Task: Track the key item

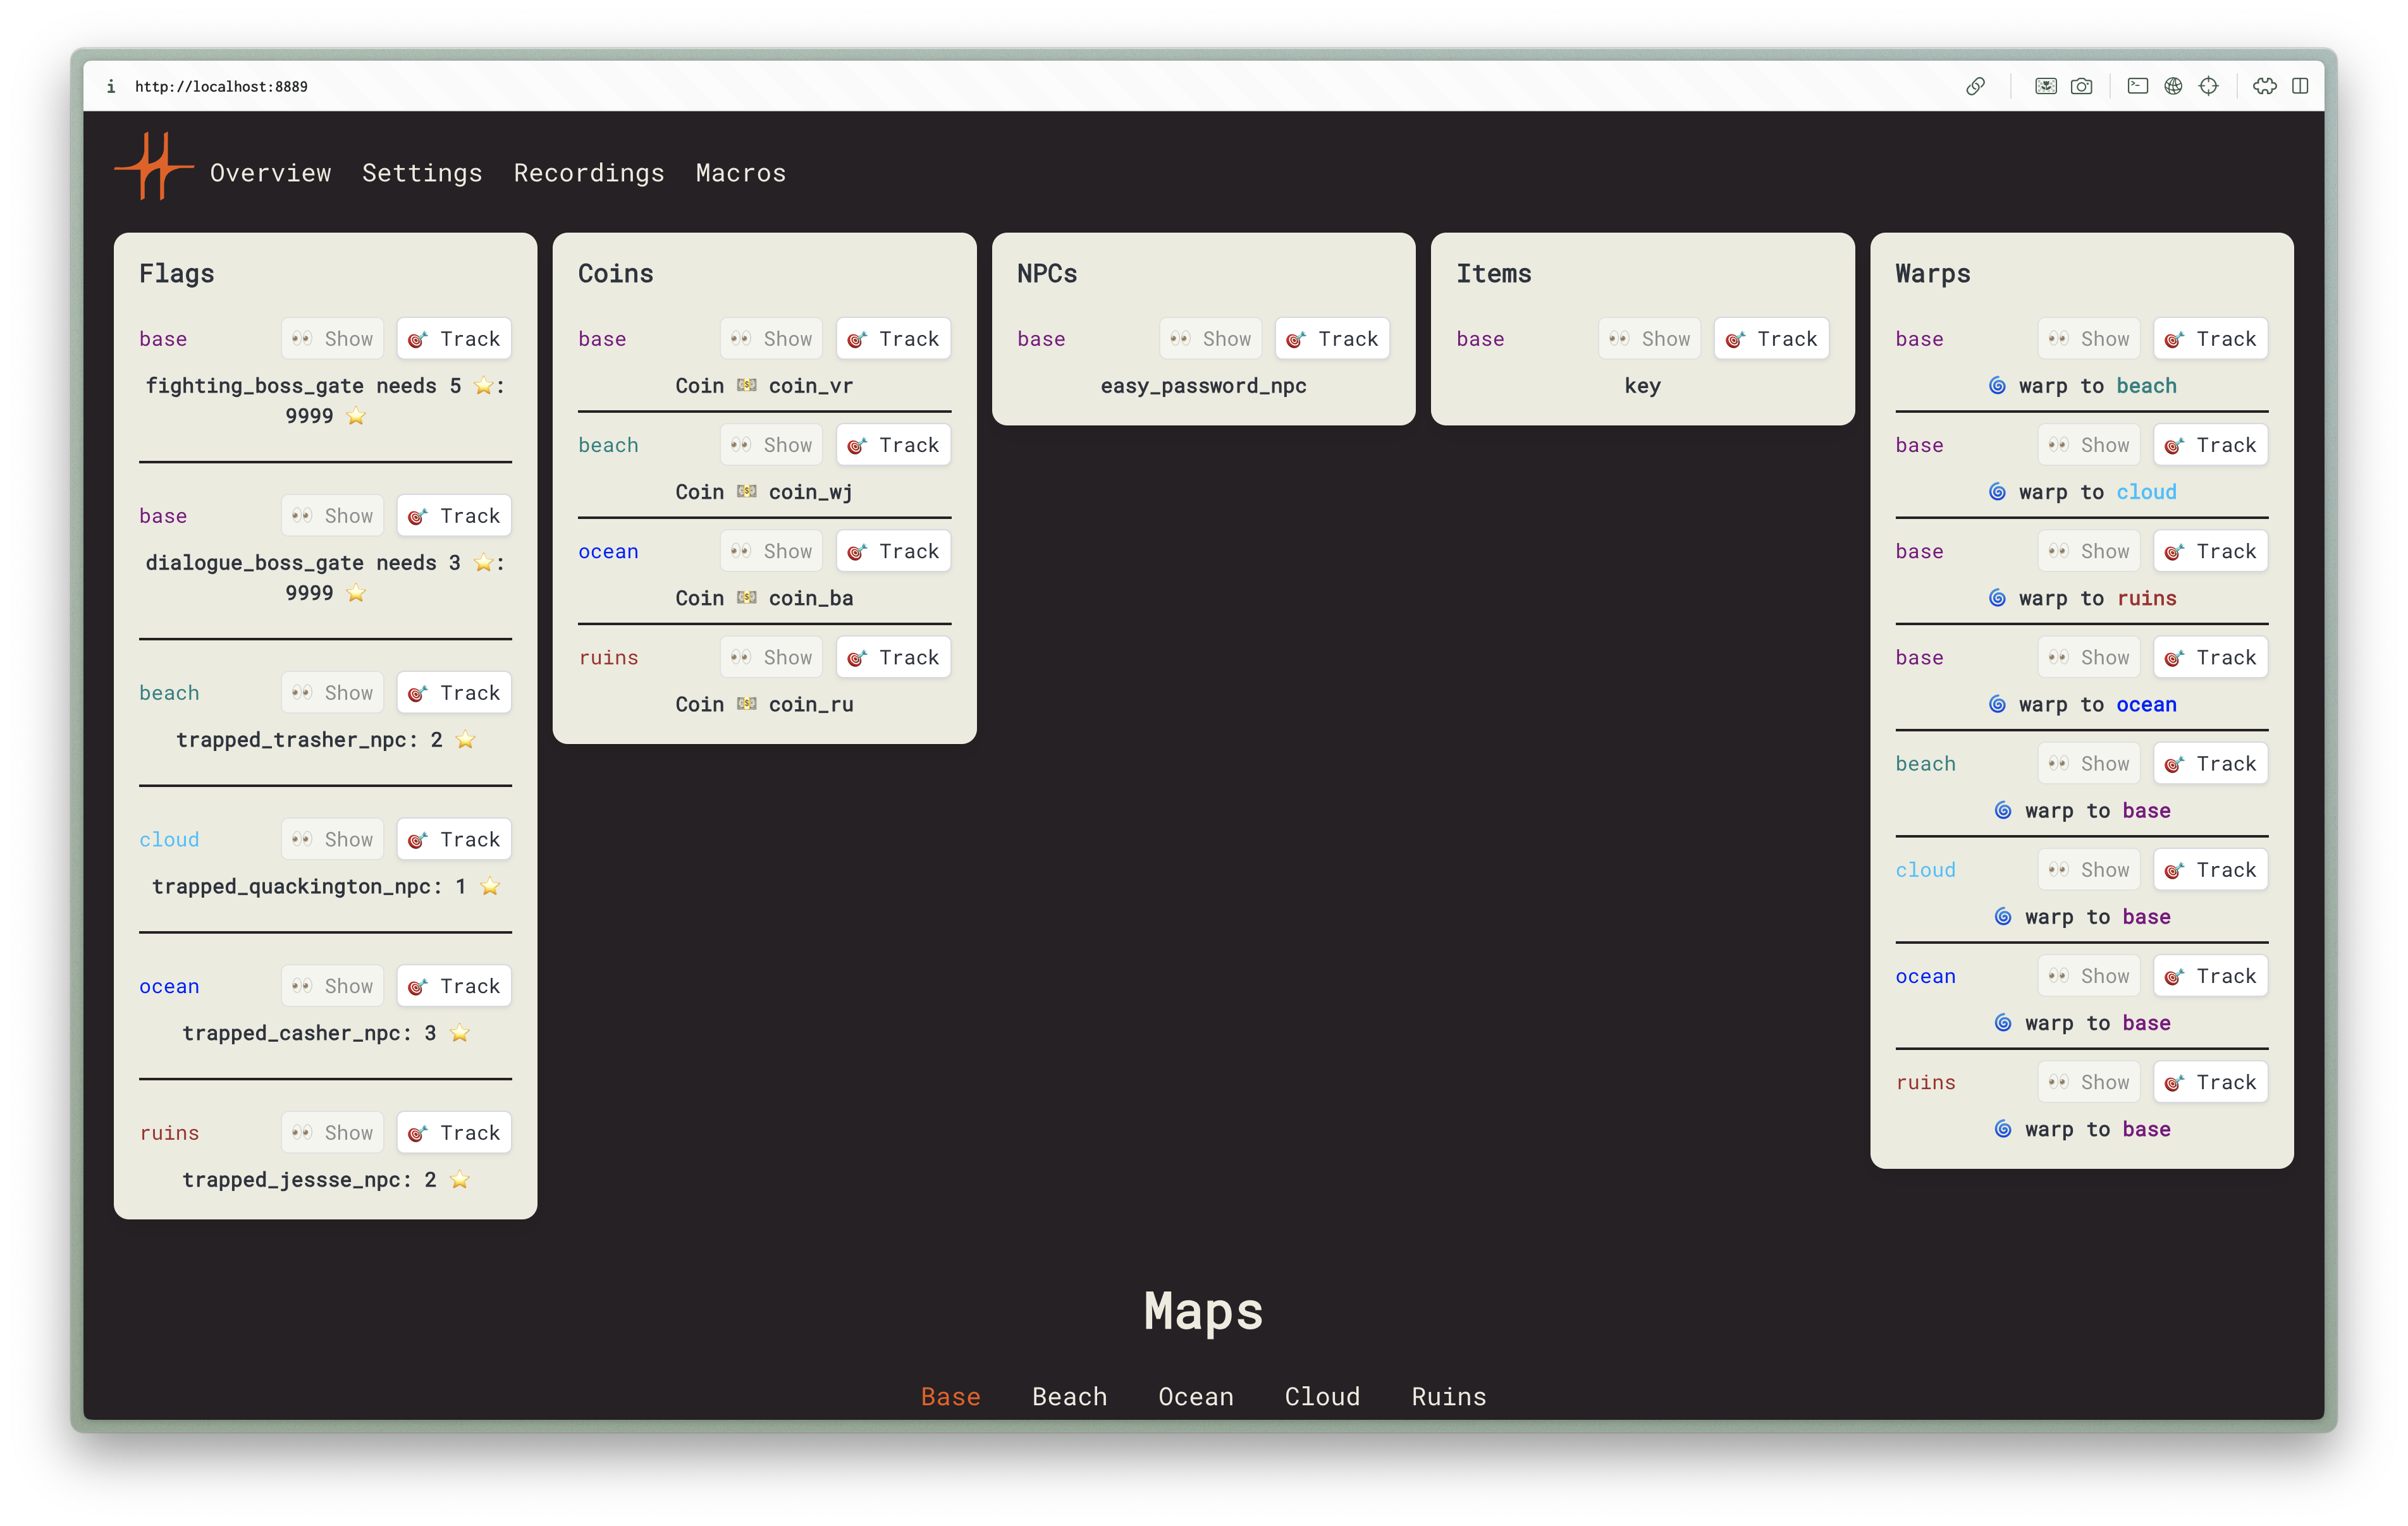Action: pos(1771,339)
